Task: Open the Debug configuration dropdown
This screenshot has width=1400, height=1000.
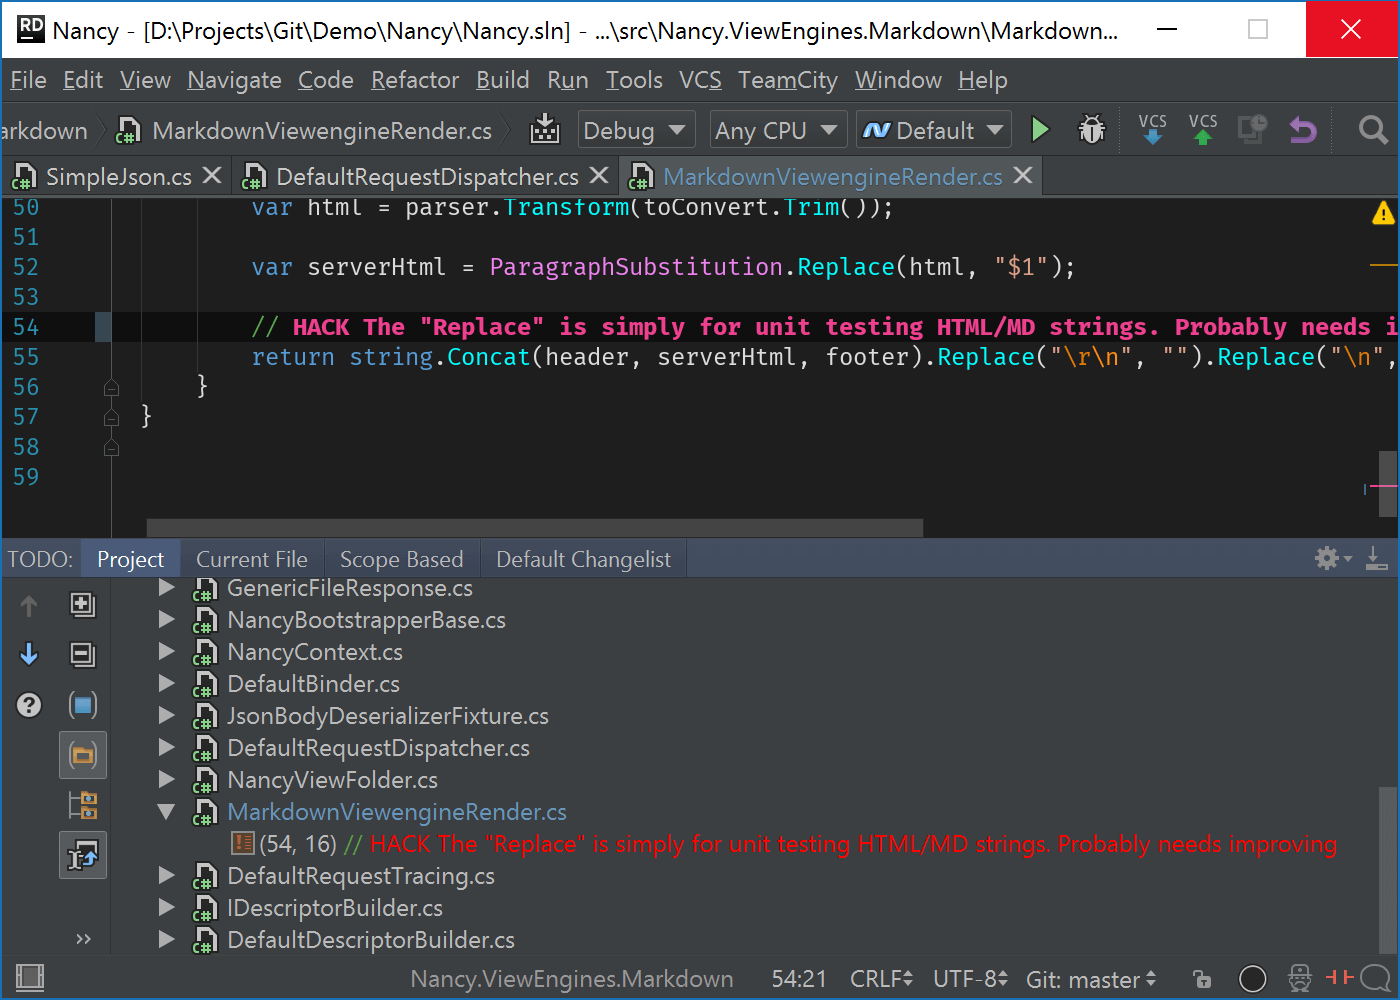Action: click(635, 130)
